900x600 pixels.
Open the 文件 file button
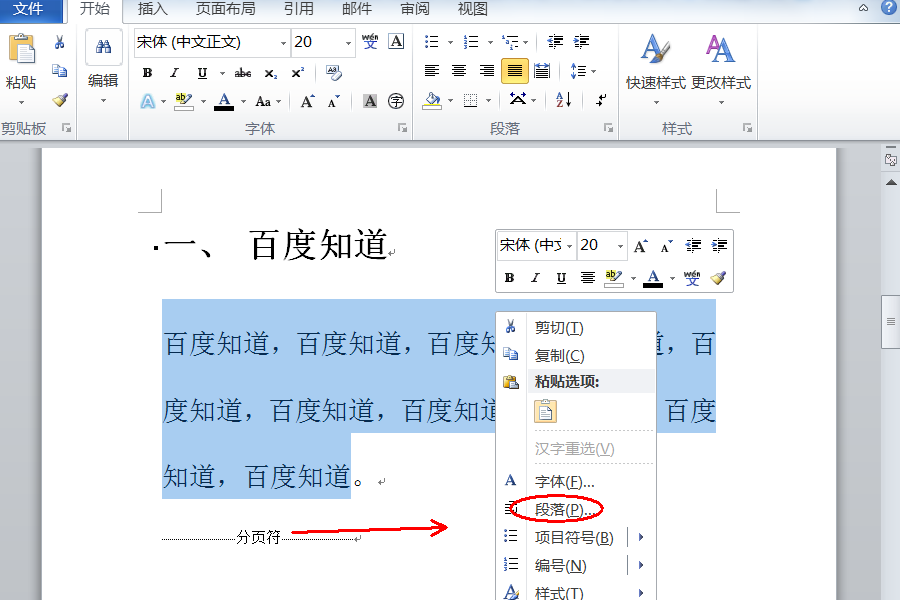point(28,9)
